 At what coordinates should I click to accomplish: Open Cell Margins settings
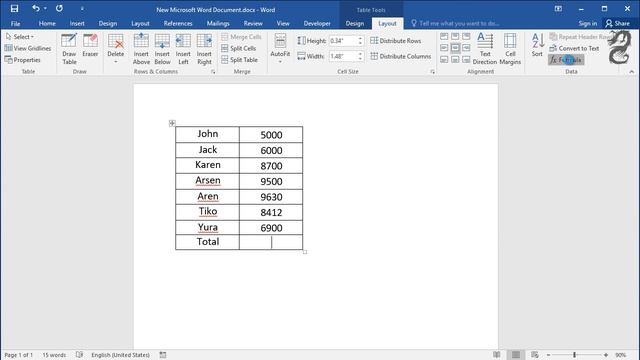(510, 49)
